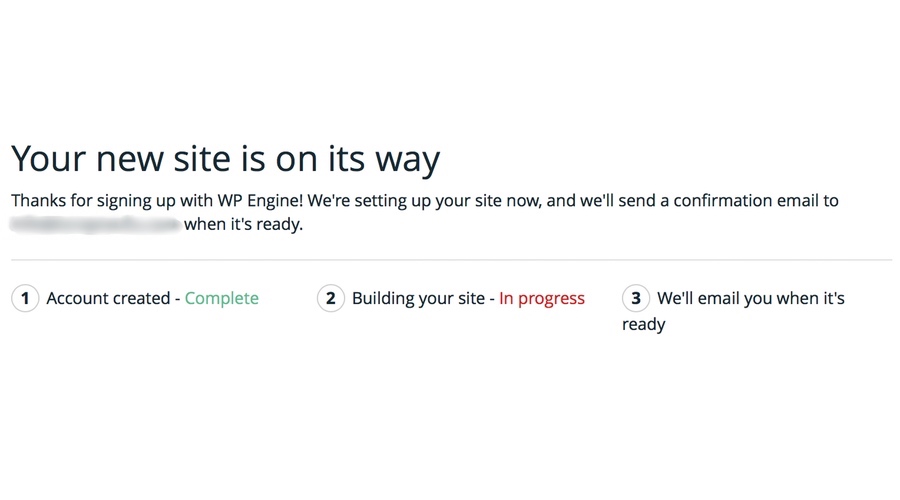Click the word Your in the heading
The image size is (900, 500).
click(48, 159)
